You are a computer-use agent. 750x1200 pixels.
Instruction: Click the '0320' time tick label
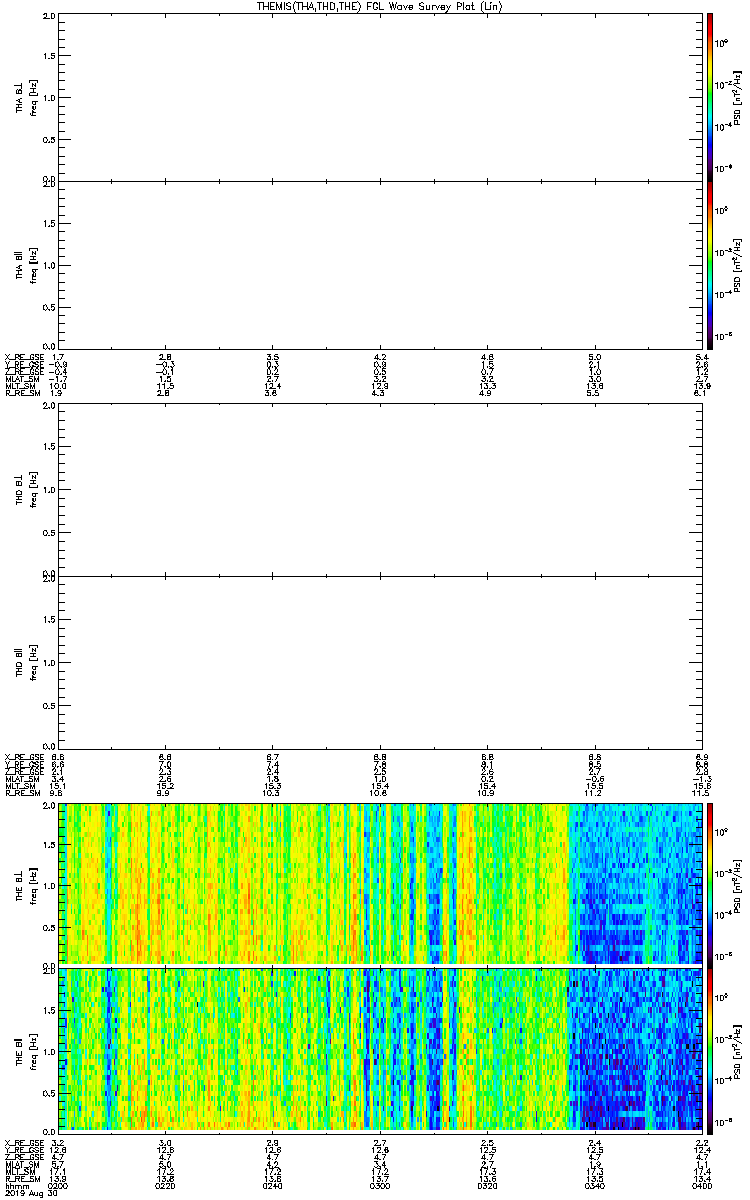tap(486, 1186)
